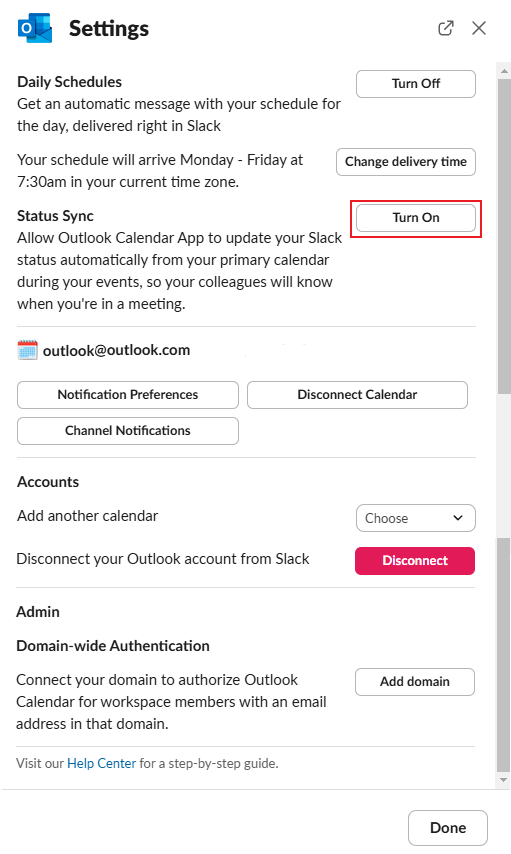Click Add domain button
511x854 pixels.
[415, 682]
